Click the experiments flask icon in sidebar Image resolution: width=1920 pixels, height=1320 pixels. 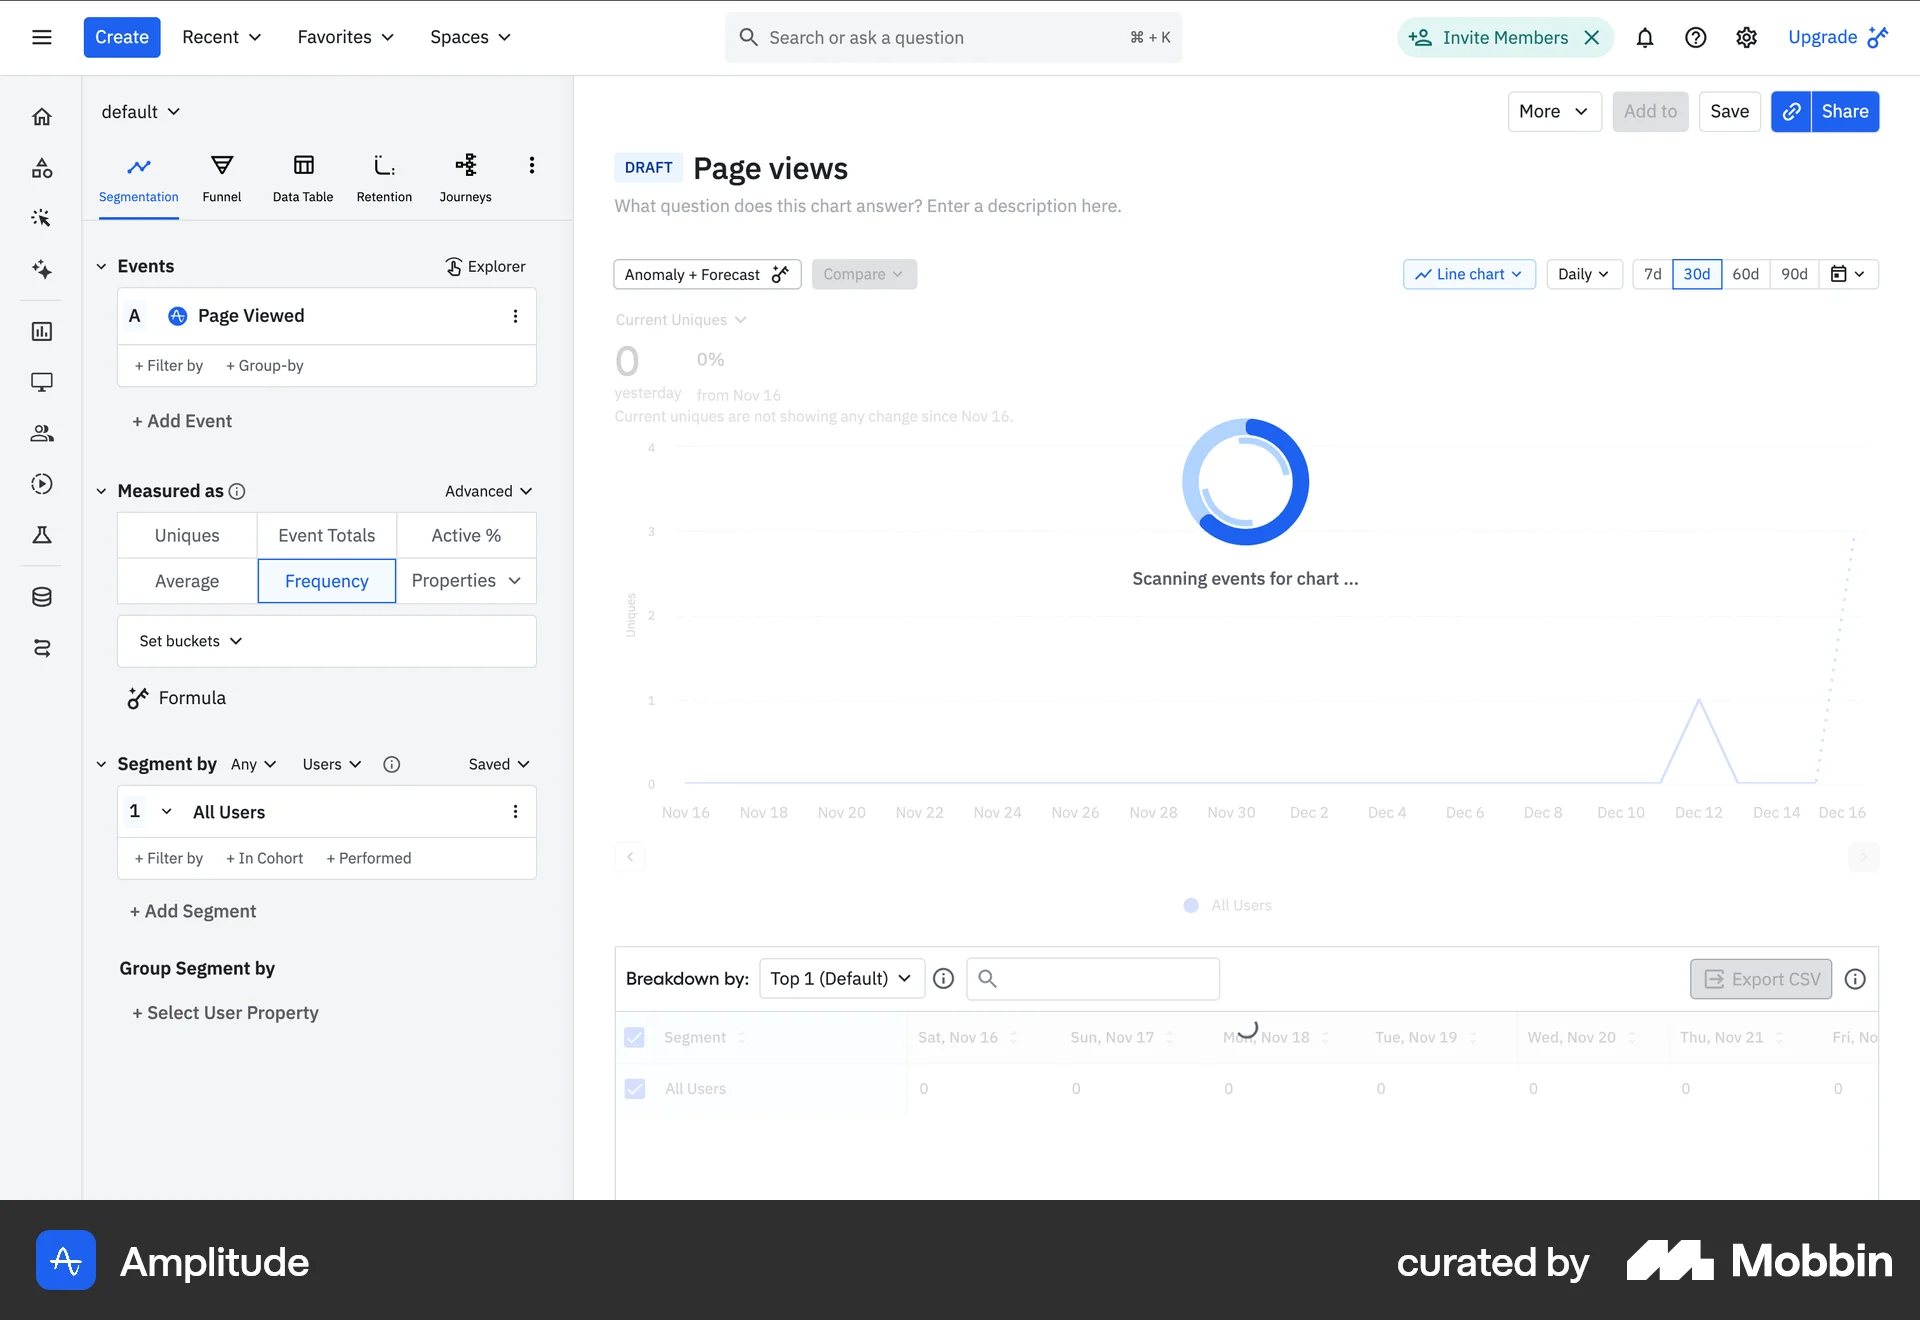(x=41, y=535)
